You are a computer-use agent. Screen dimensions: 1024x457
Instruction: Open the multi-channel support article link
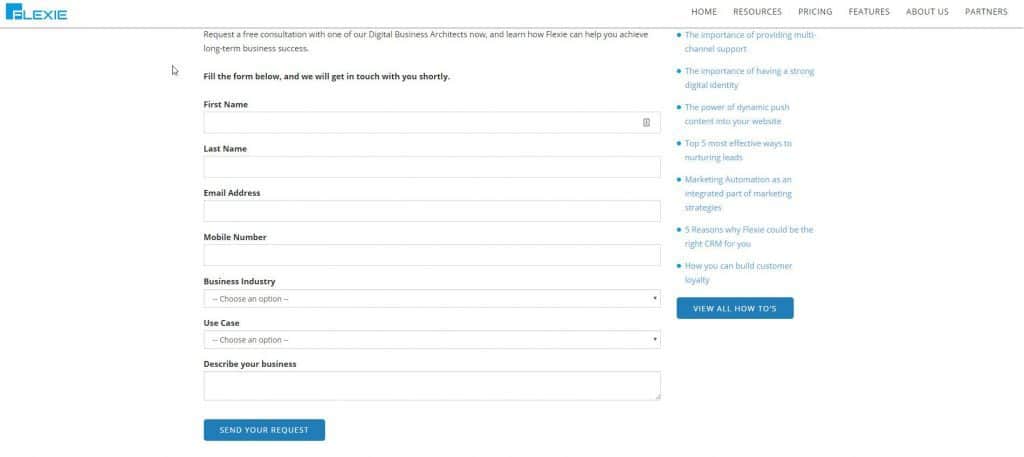pyautogui.click(x=749, y=42)
